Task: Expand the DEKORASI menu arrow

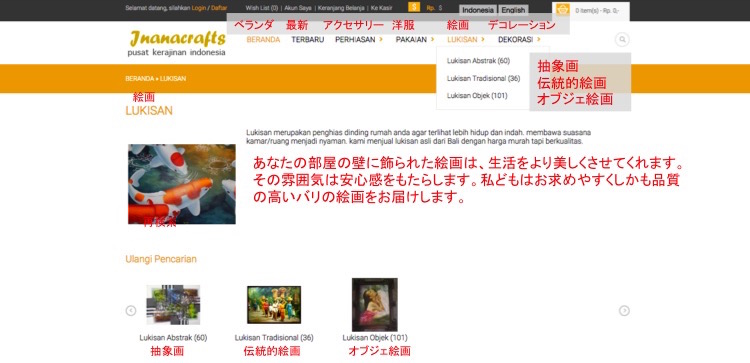Action: (539, 40)
